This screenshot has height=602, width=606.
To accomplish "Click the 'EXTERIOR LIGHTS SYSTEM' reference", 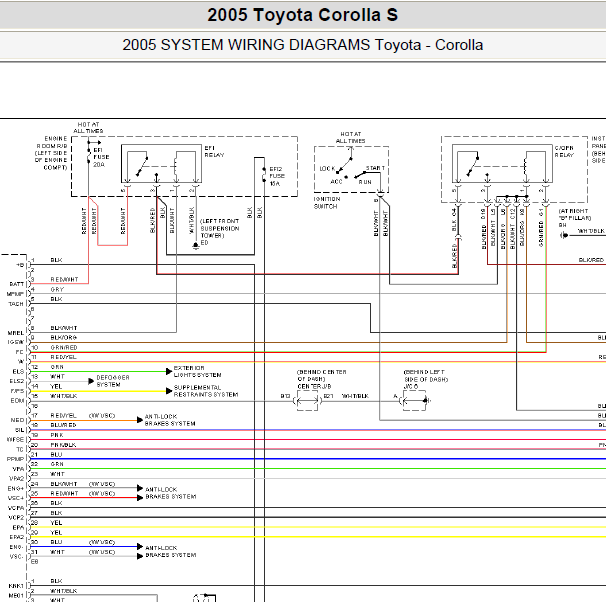I will pyautogui.click(x=197, y=372).
